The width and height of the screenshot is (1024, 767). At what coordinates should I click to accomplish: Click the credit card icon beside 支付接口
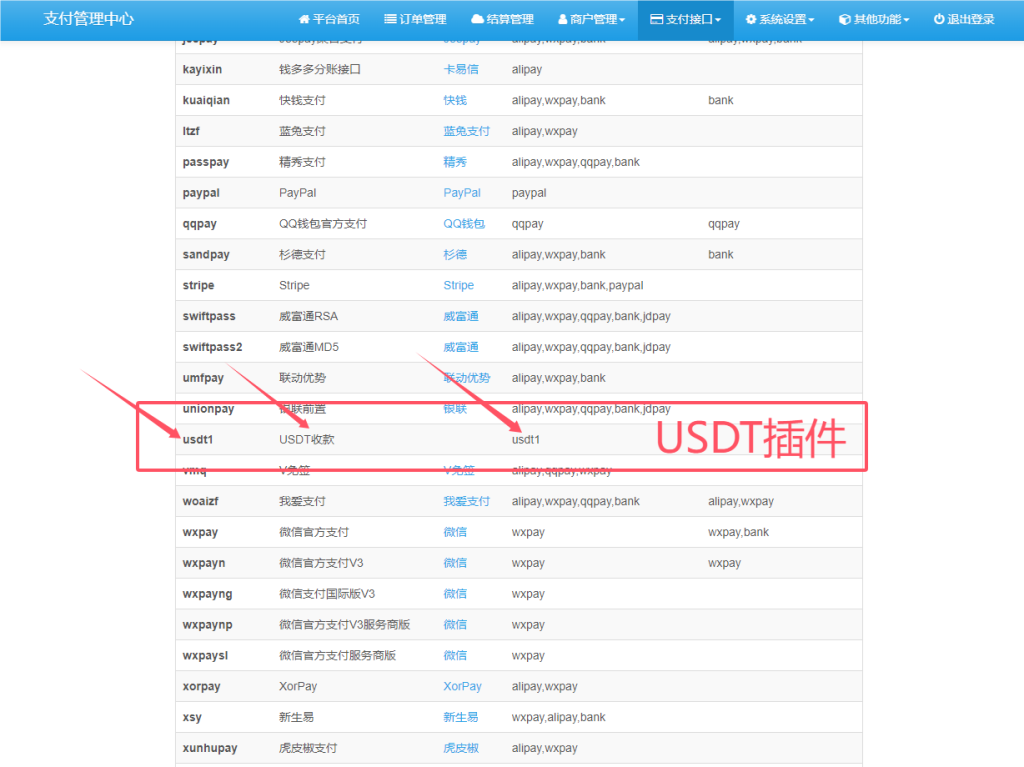[656, 19]
